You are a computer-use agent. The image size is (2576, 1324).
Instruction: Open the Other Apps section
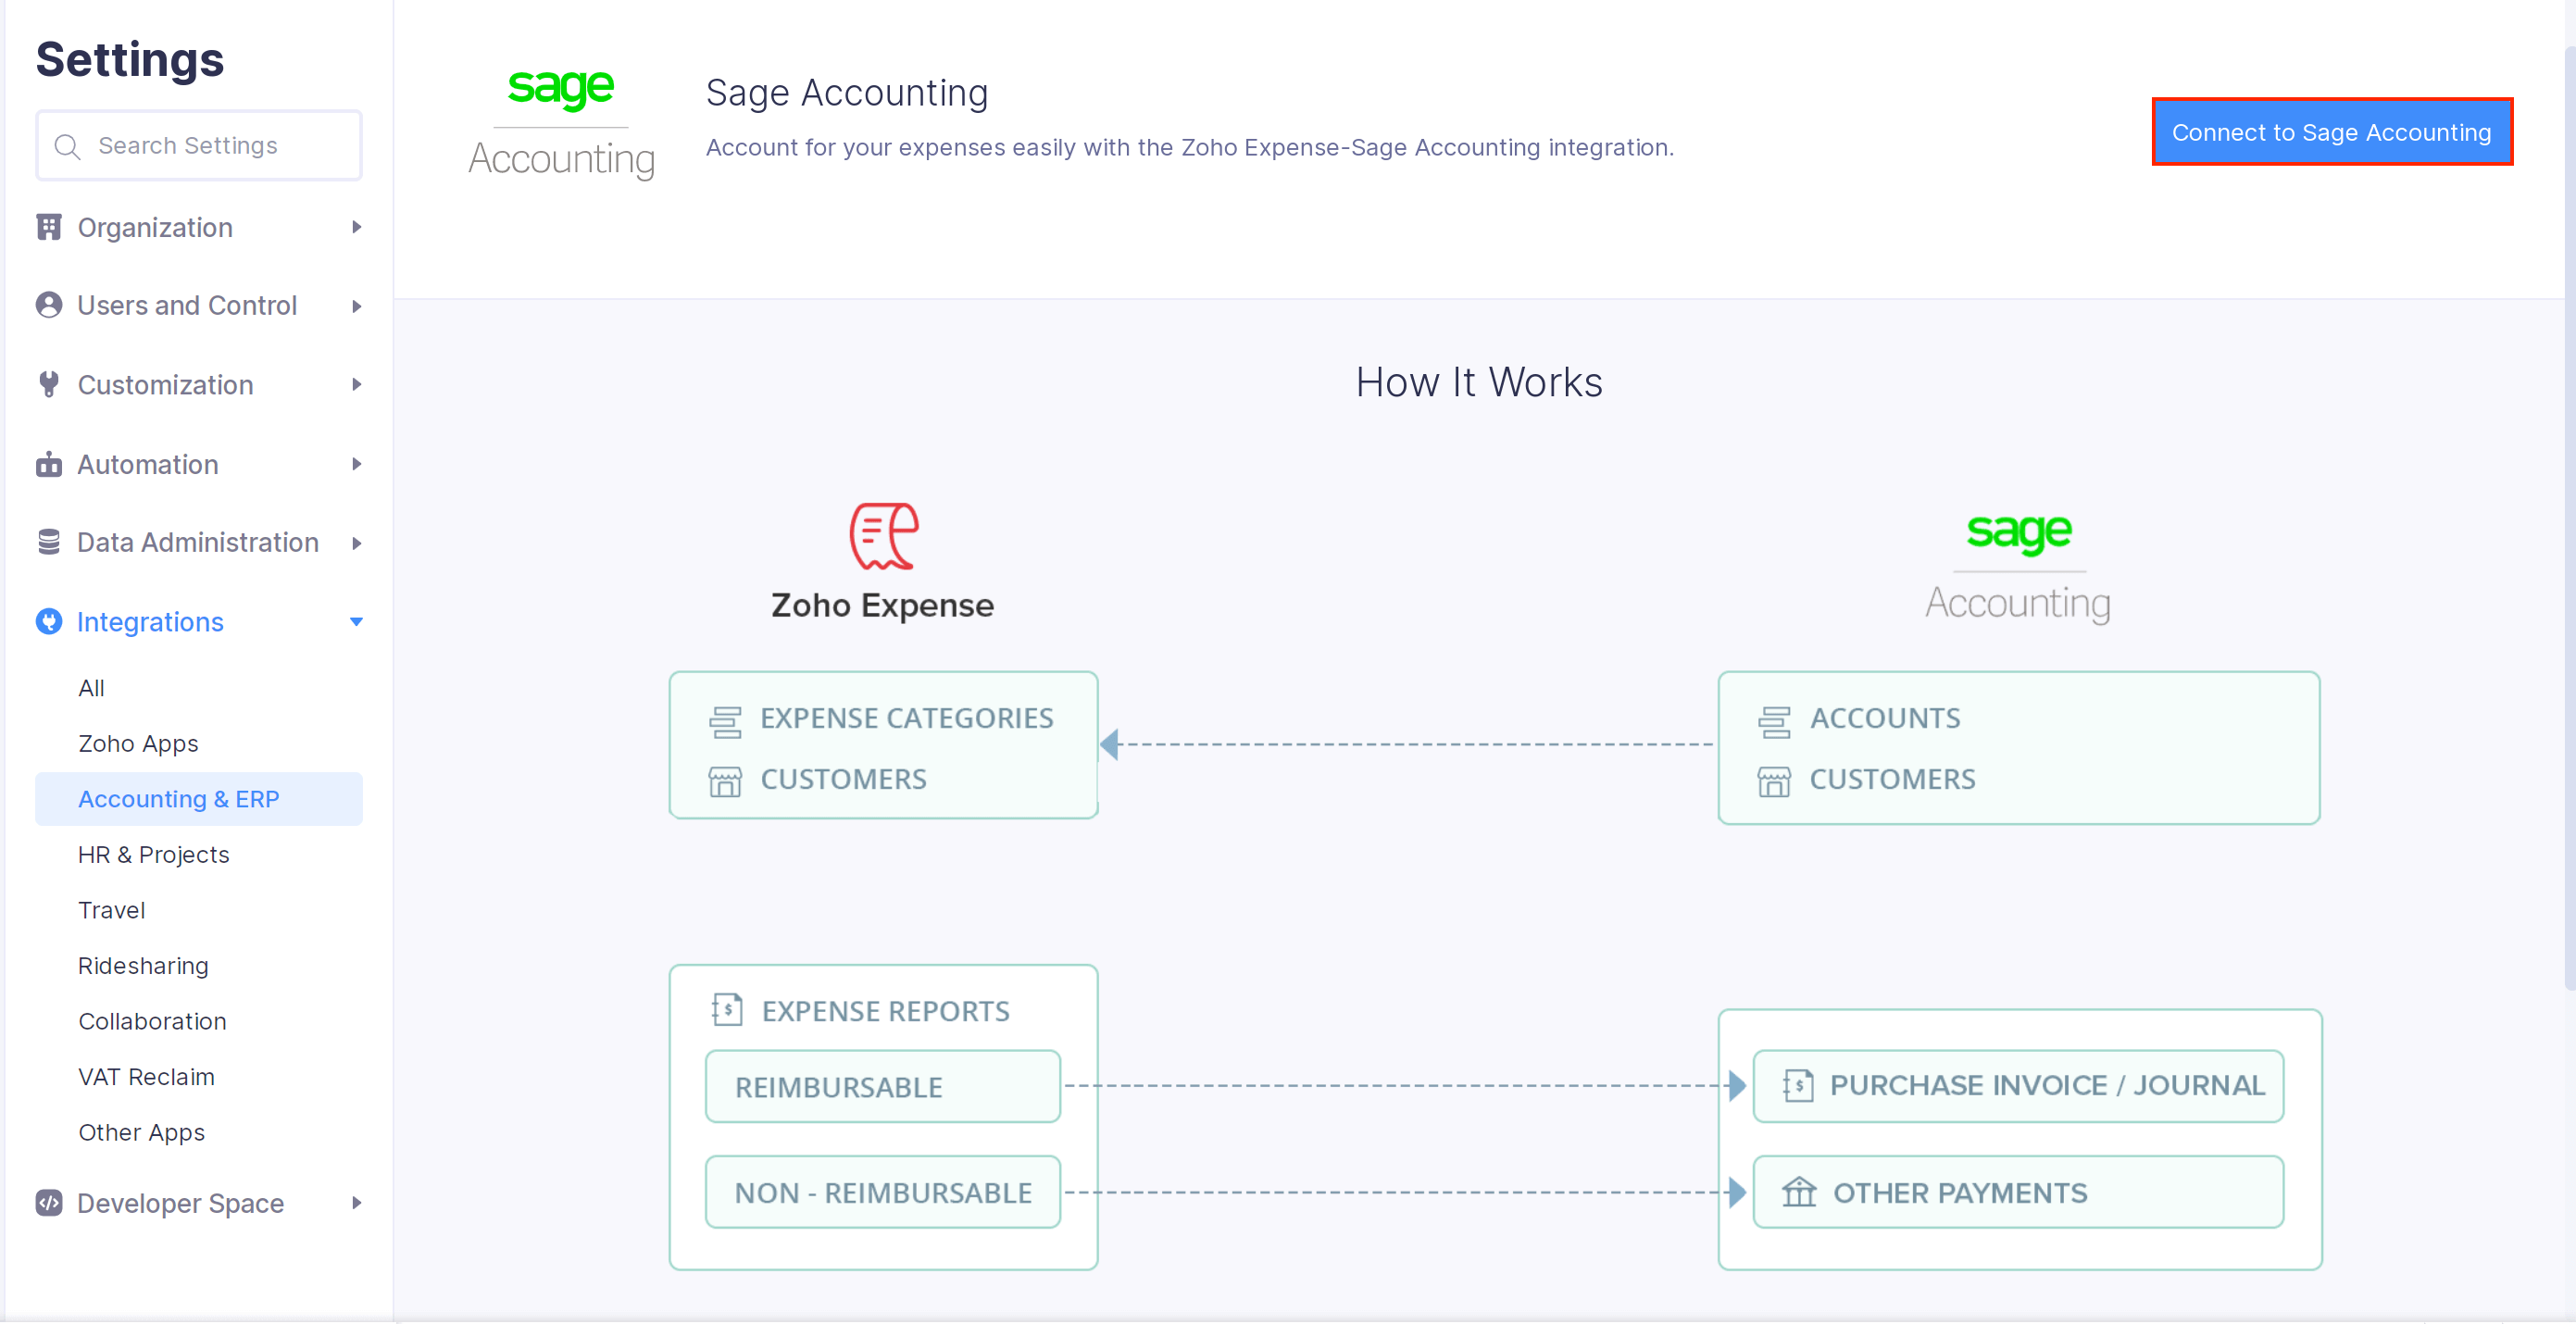pyautogui.click(x=141, y=1132)
